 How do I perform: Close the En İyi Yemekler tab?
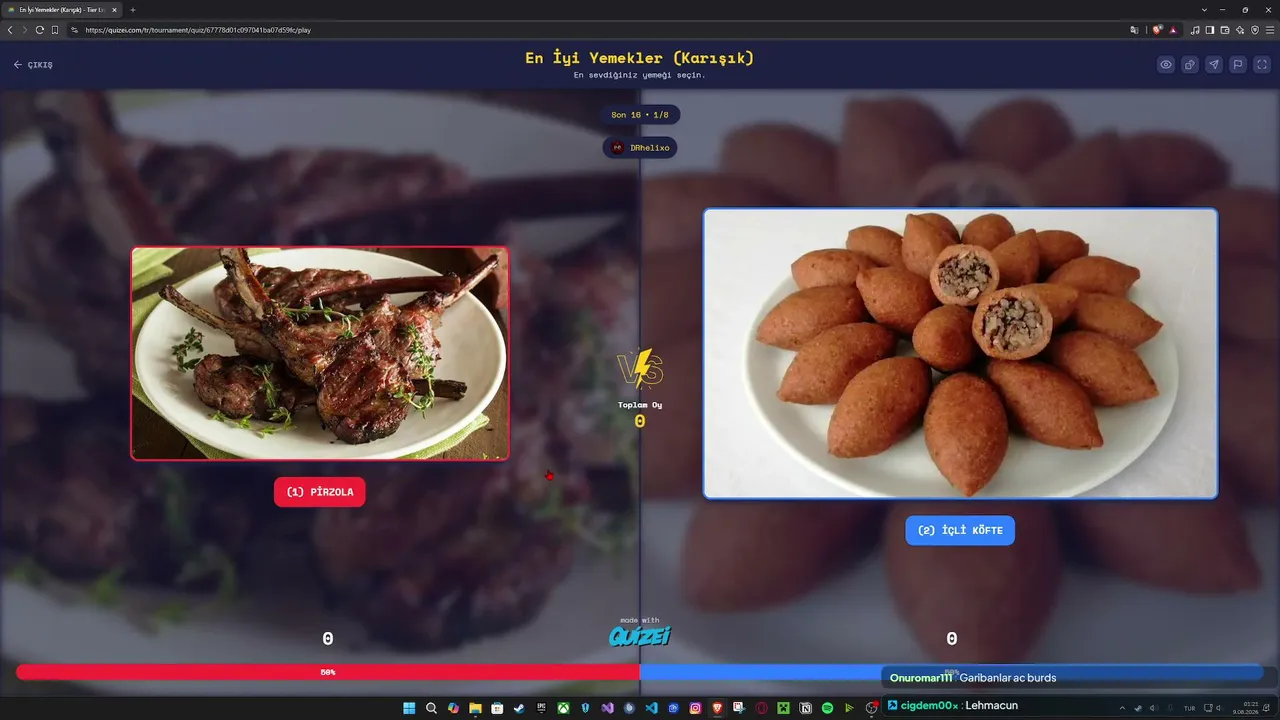coord(114,10)
